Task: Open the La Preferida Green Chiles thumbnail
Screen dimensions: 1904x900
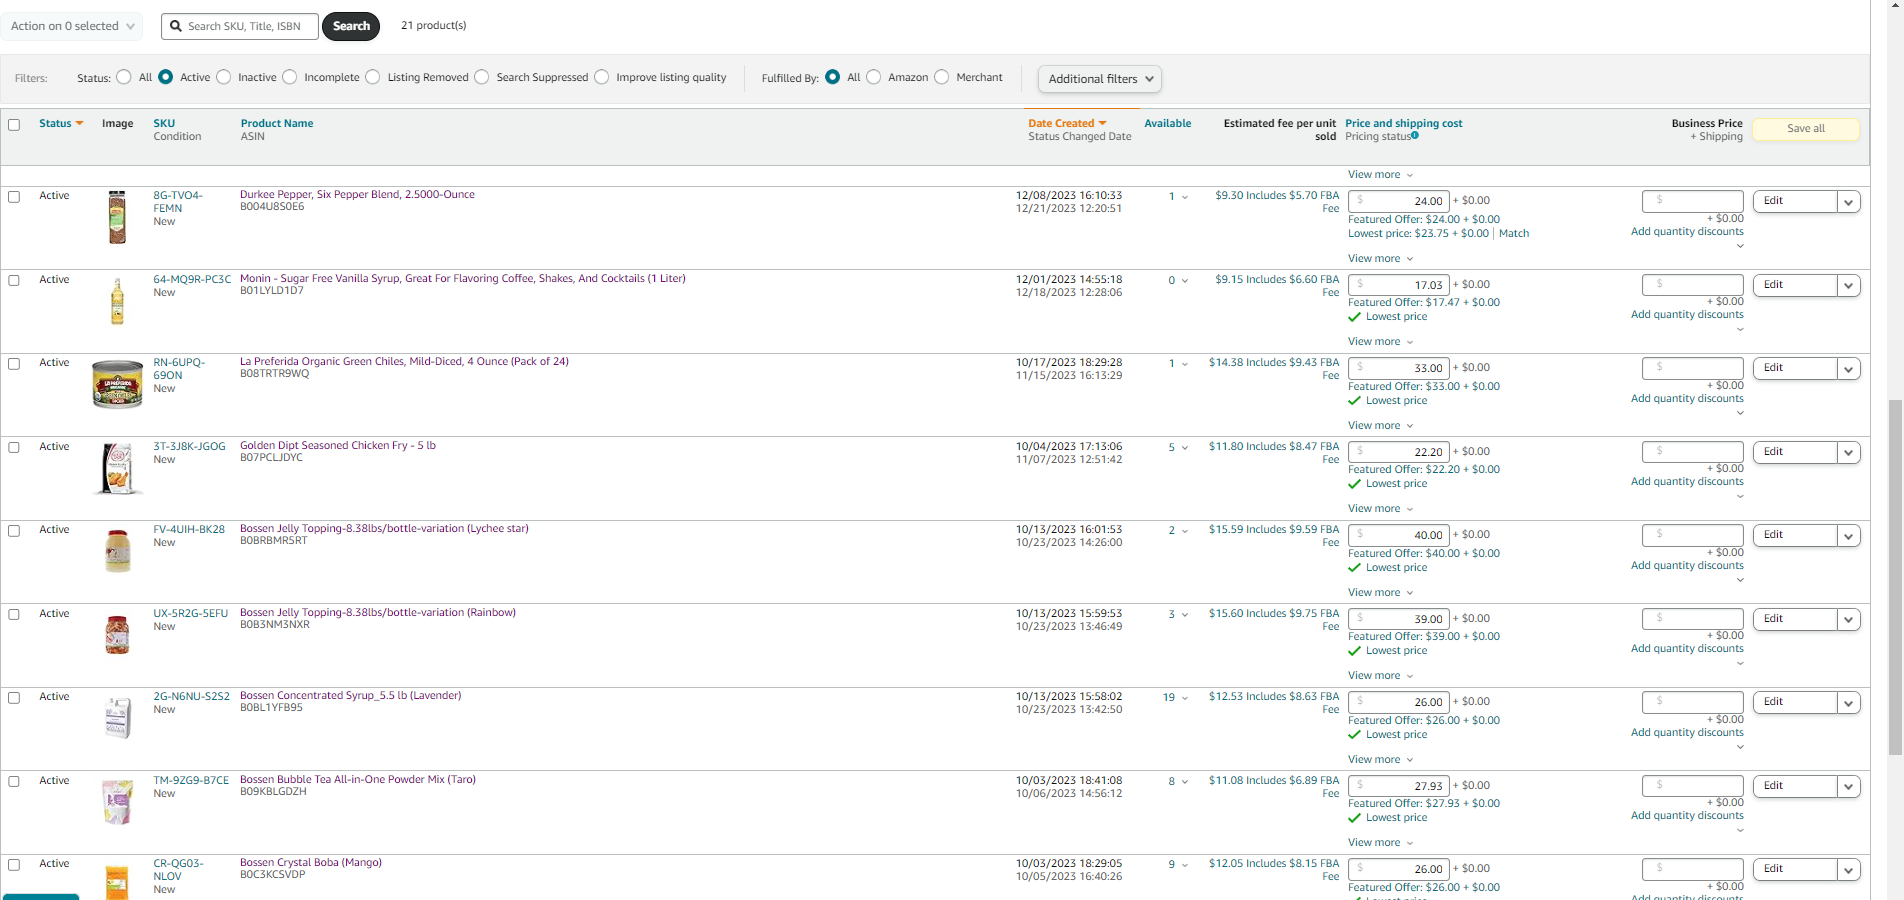Action: [117, 384]
